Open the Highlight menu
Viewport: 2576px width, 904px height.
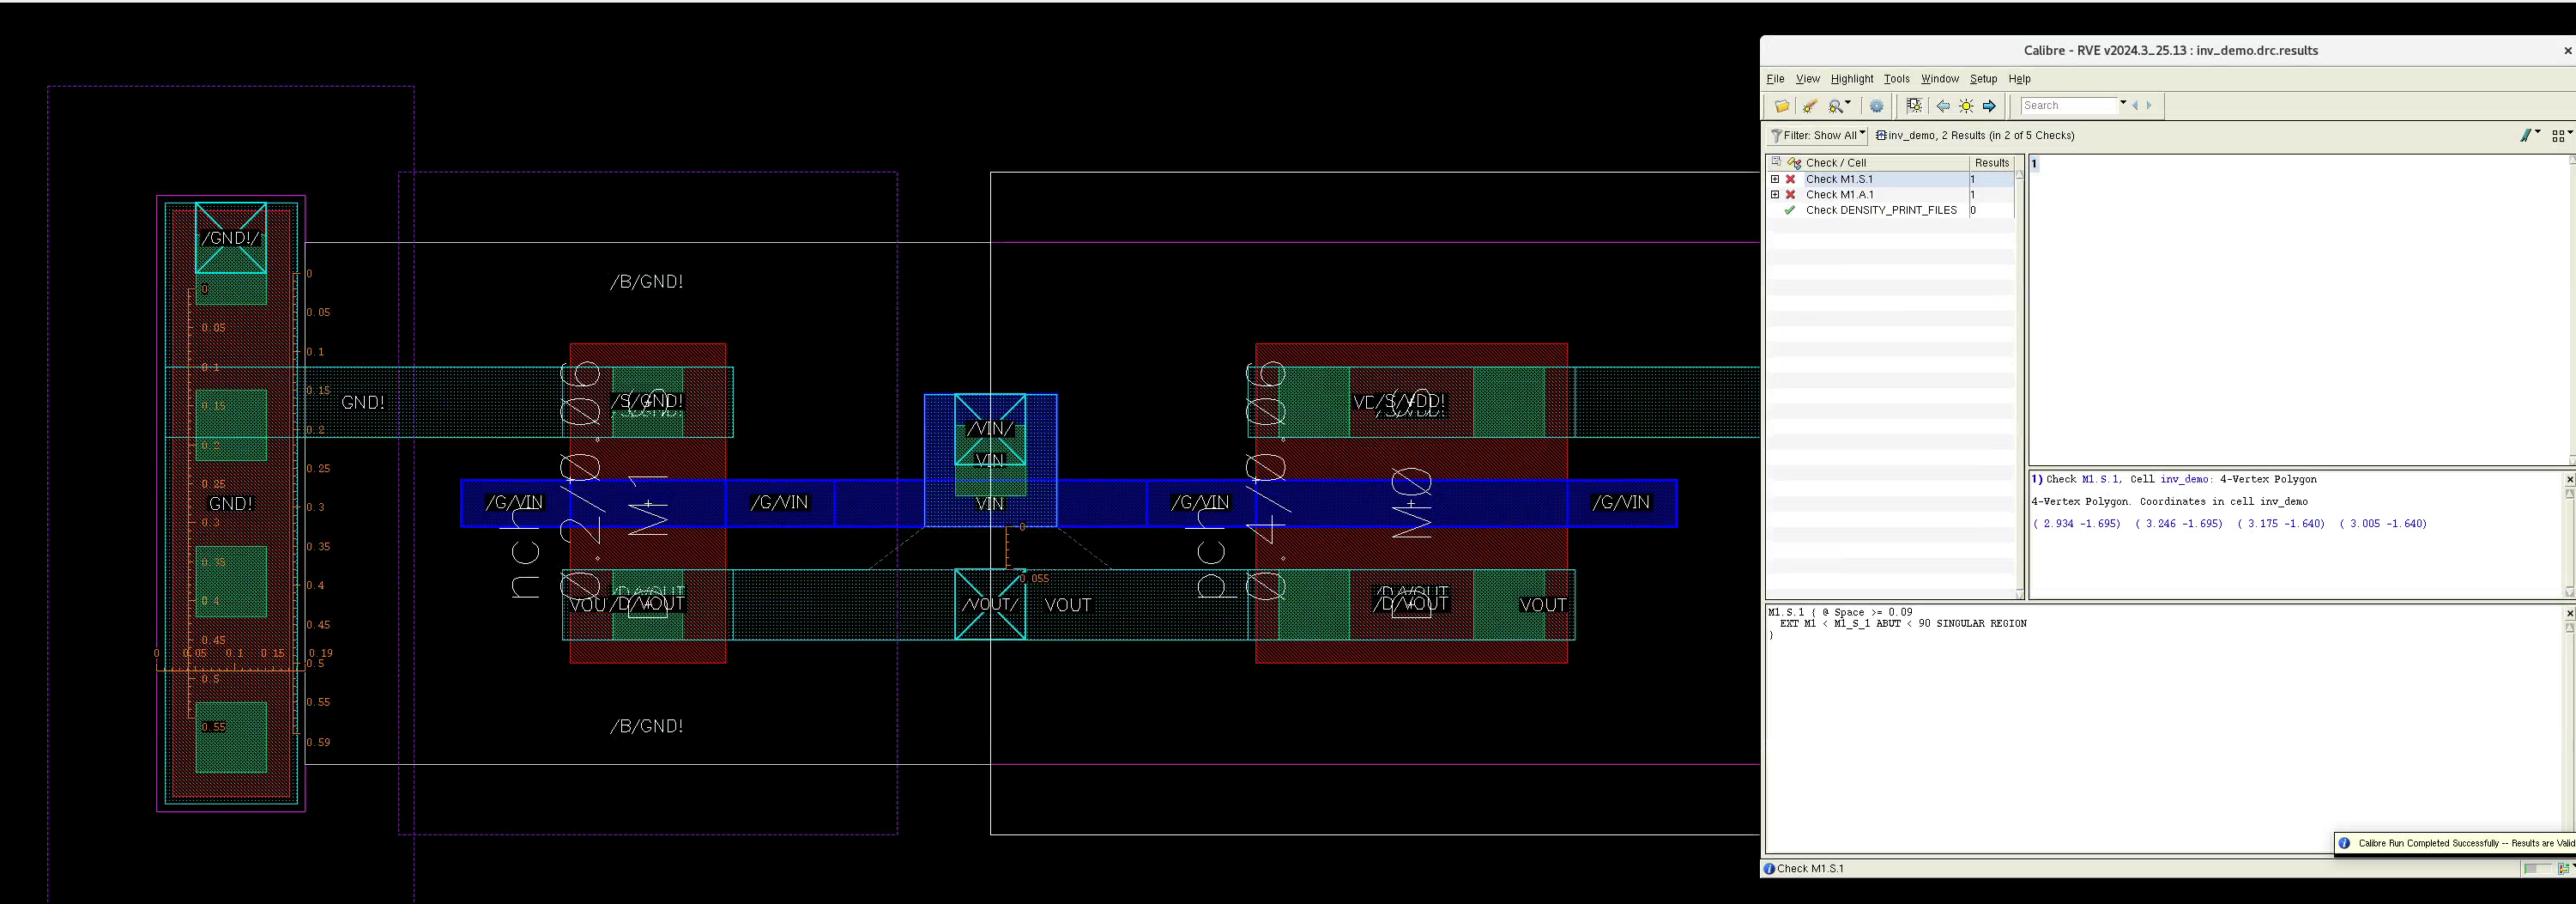(1851, 79)
